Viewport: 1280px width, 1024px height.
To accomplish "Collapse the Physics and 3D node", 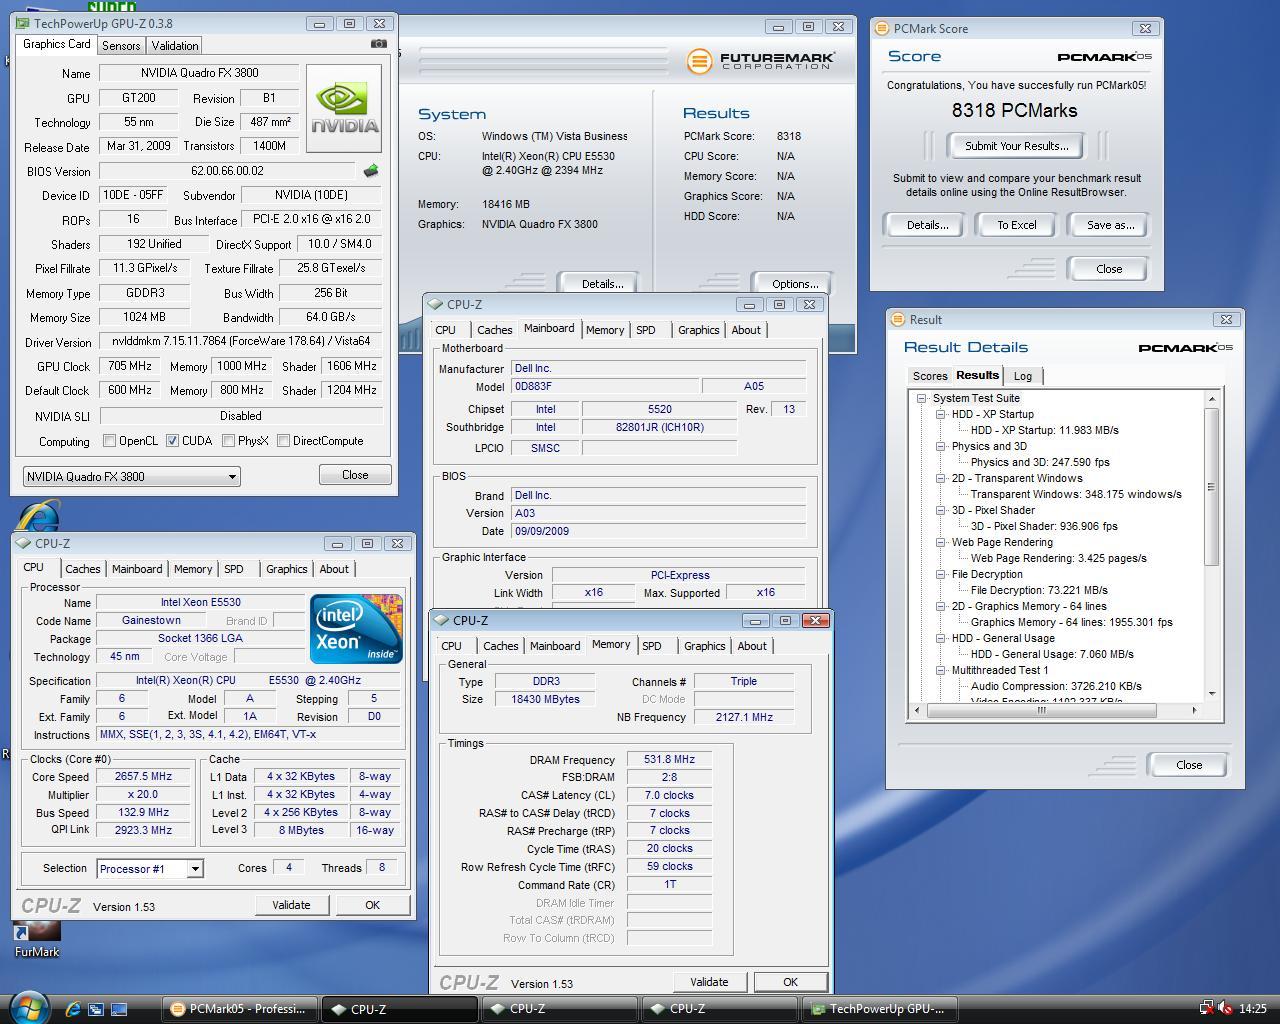I will (x=941, y=446).
